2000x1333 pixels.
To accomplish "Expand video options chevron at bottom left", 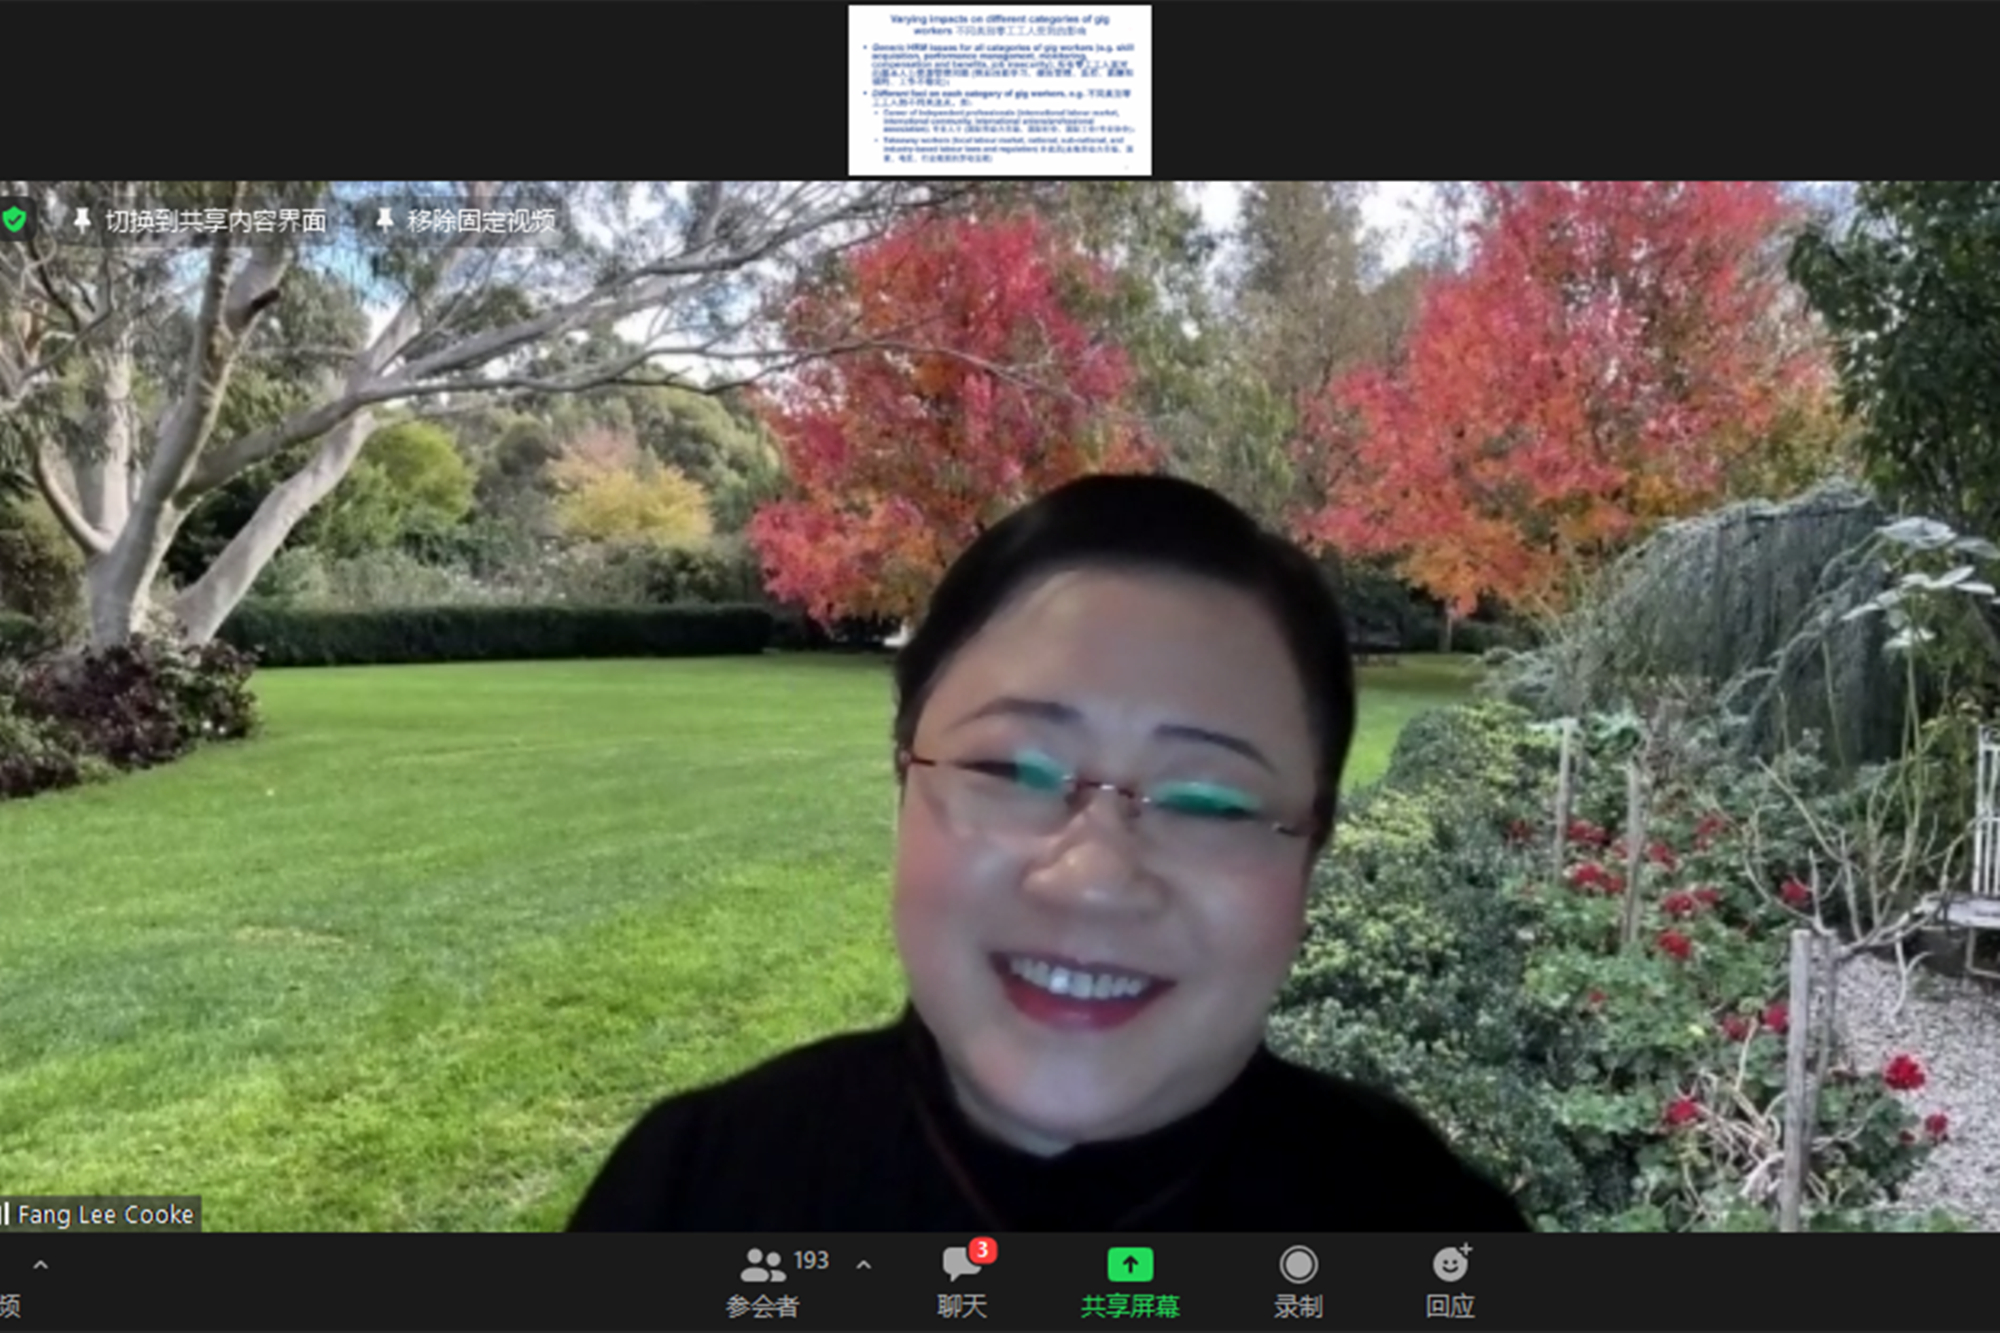I will pos(40,1265).
